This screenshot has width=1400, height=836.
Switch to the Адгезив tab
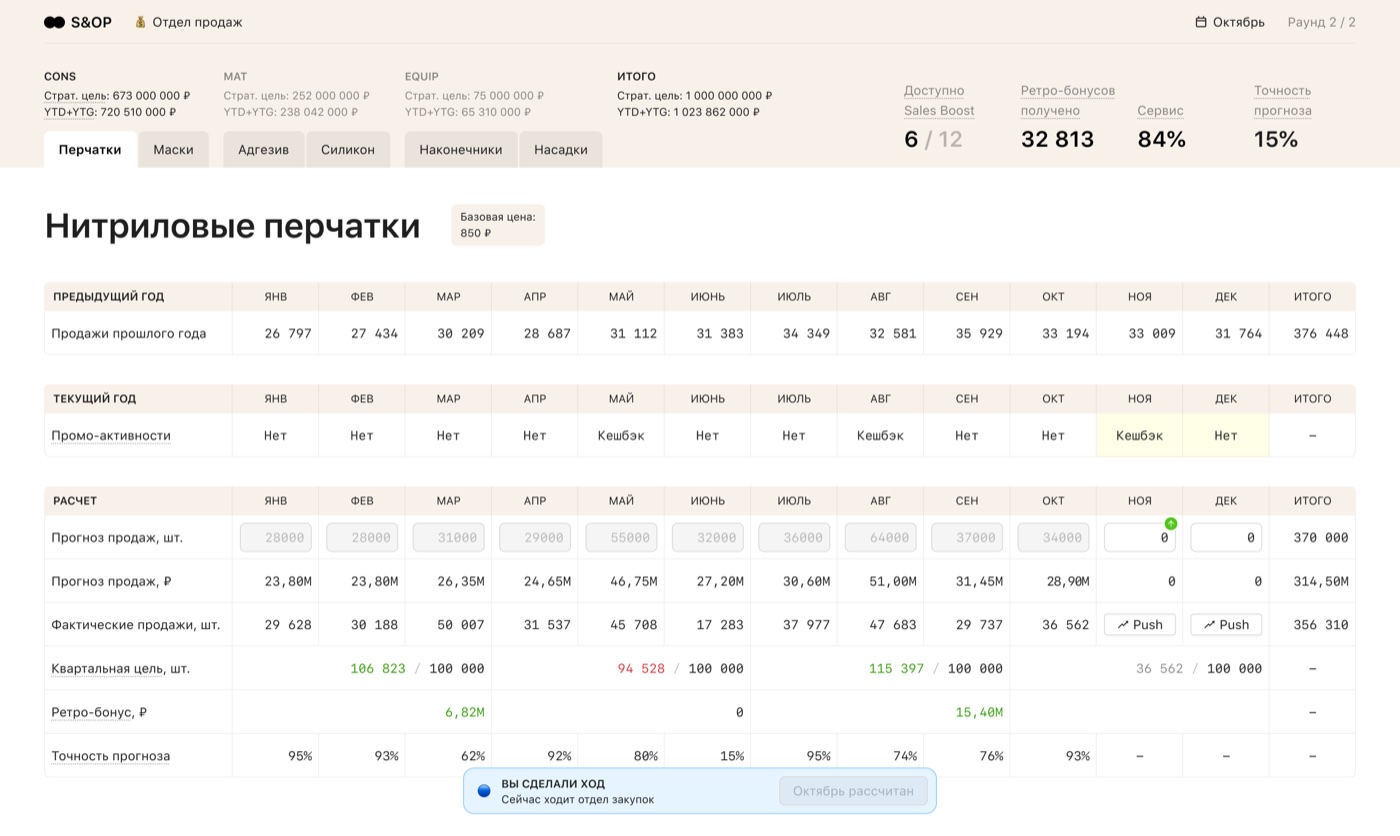(x=263, y=150)
